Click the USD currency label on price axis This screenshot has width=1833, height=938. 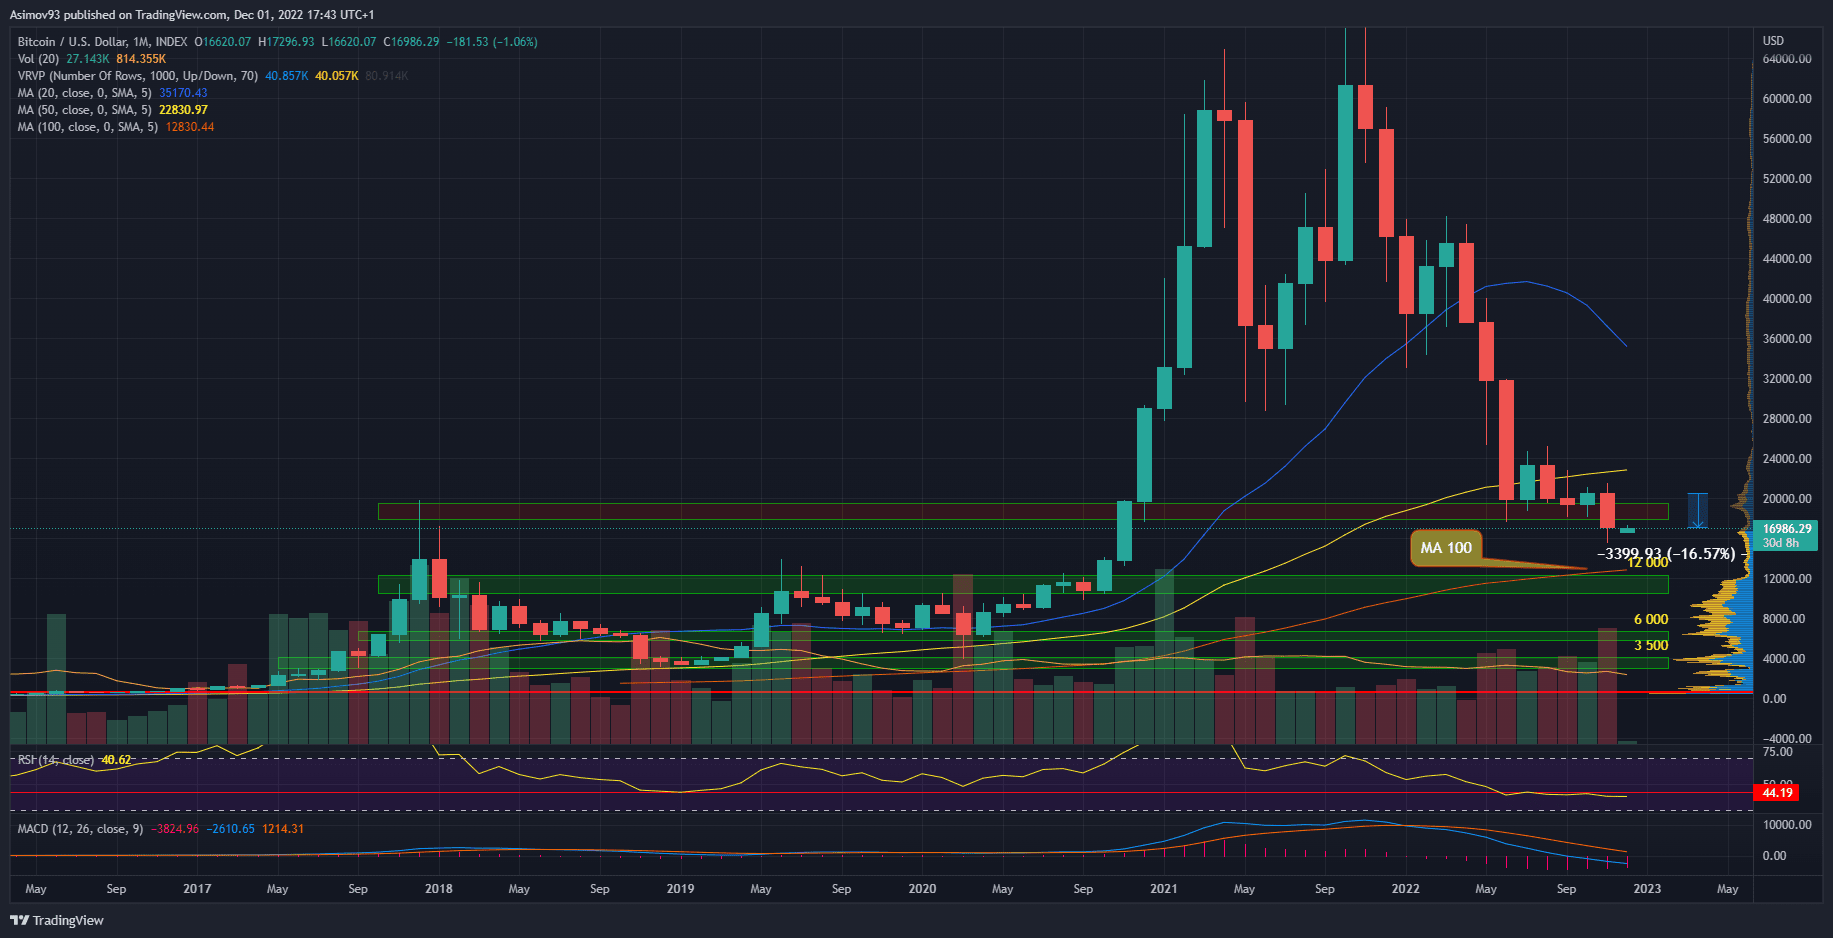[x=1773, y=41]
